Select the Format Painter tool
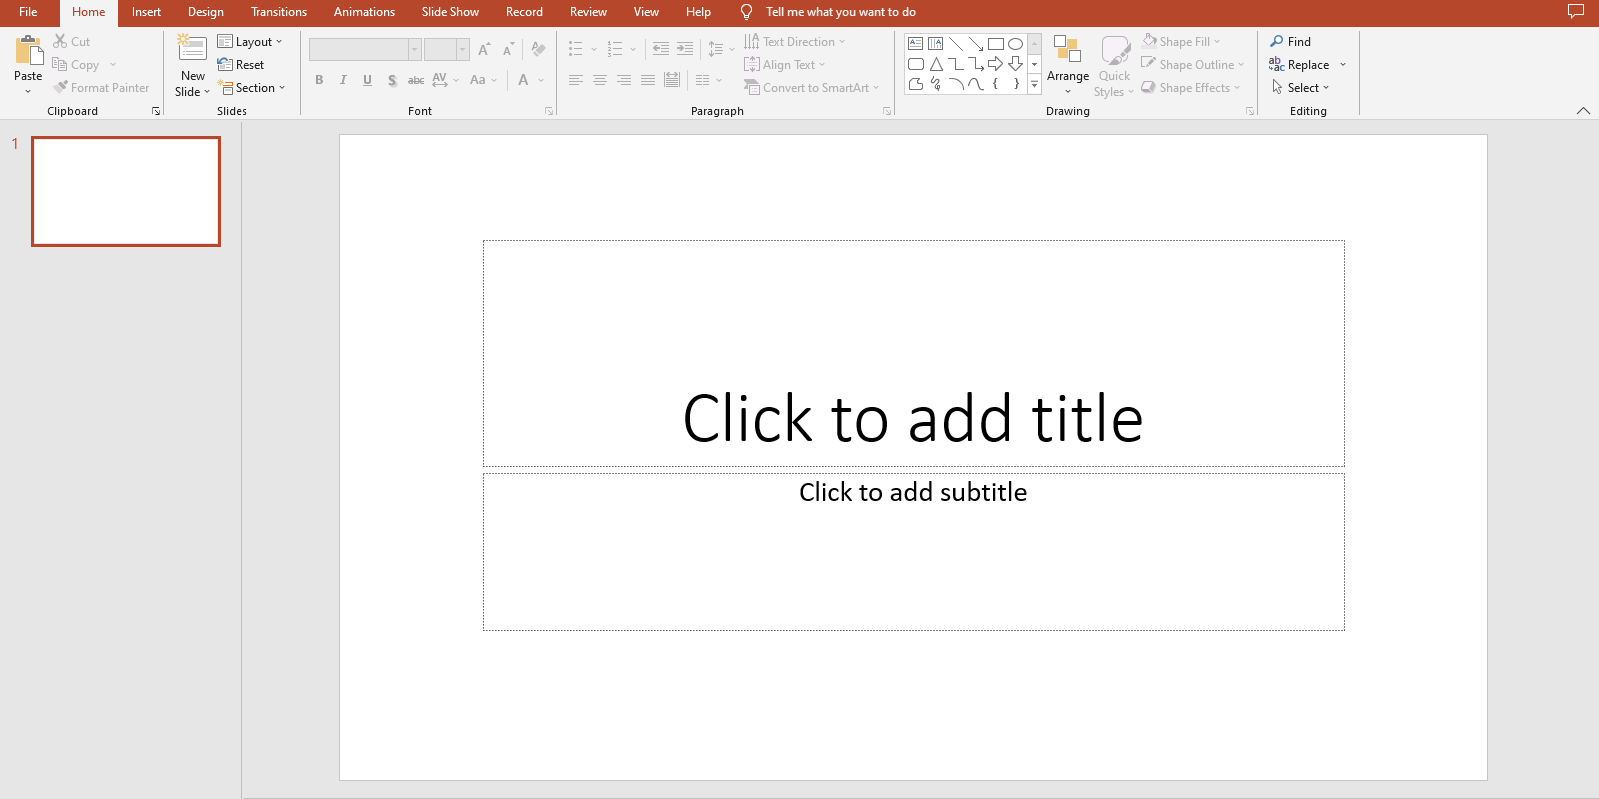The height and width of the screenshot is (799, 1599). [x=101, y=88]
